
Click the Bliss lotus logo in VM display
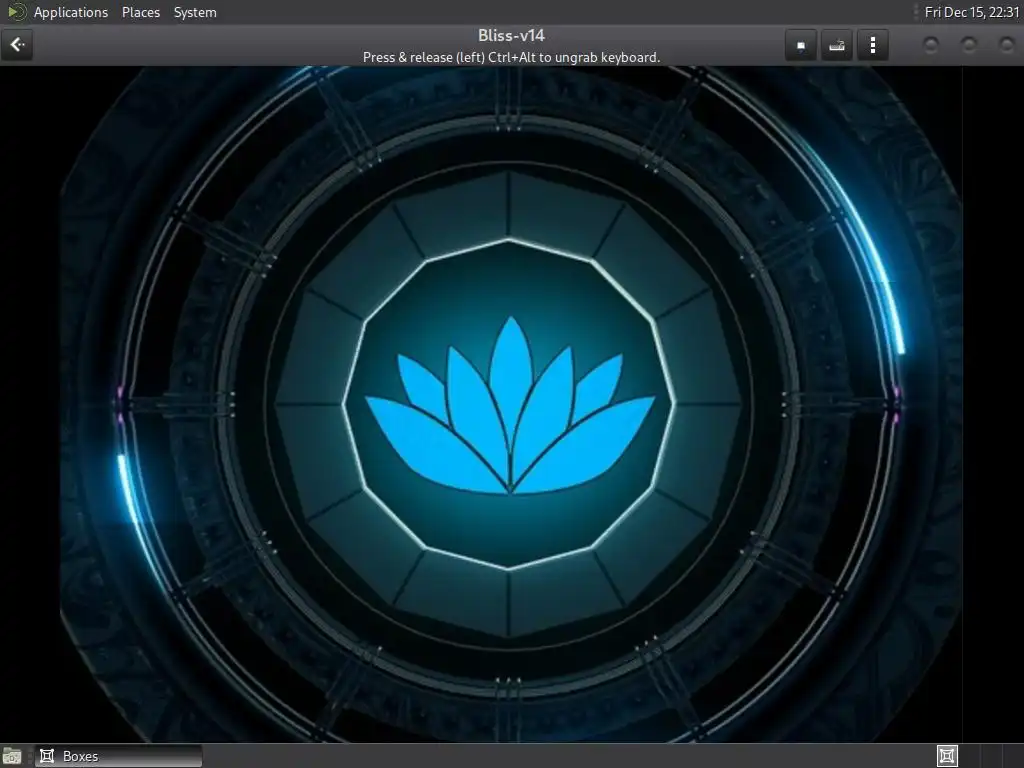[x=510, y=405]
